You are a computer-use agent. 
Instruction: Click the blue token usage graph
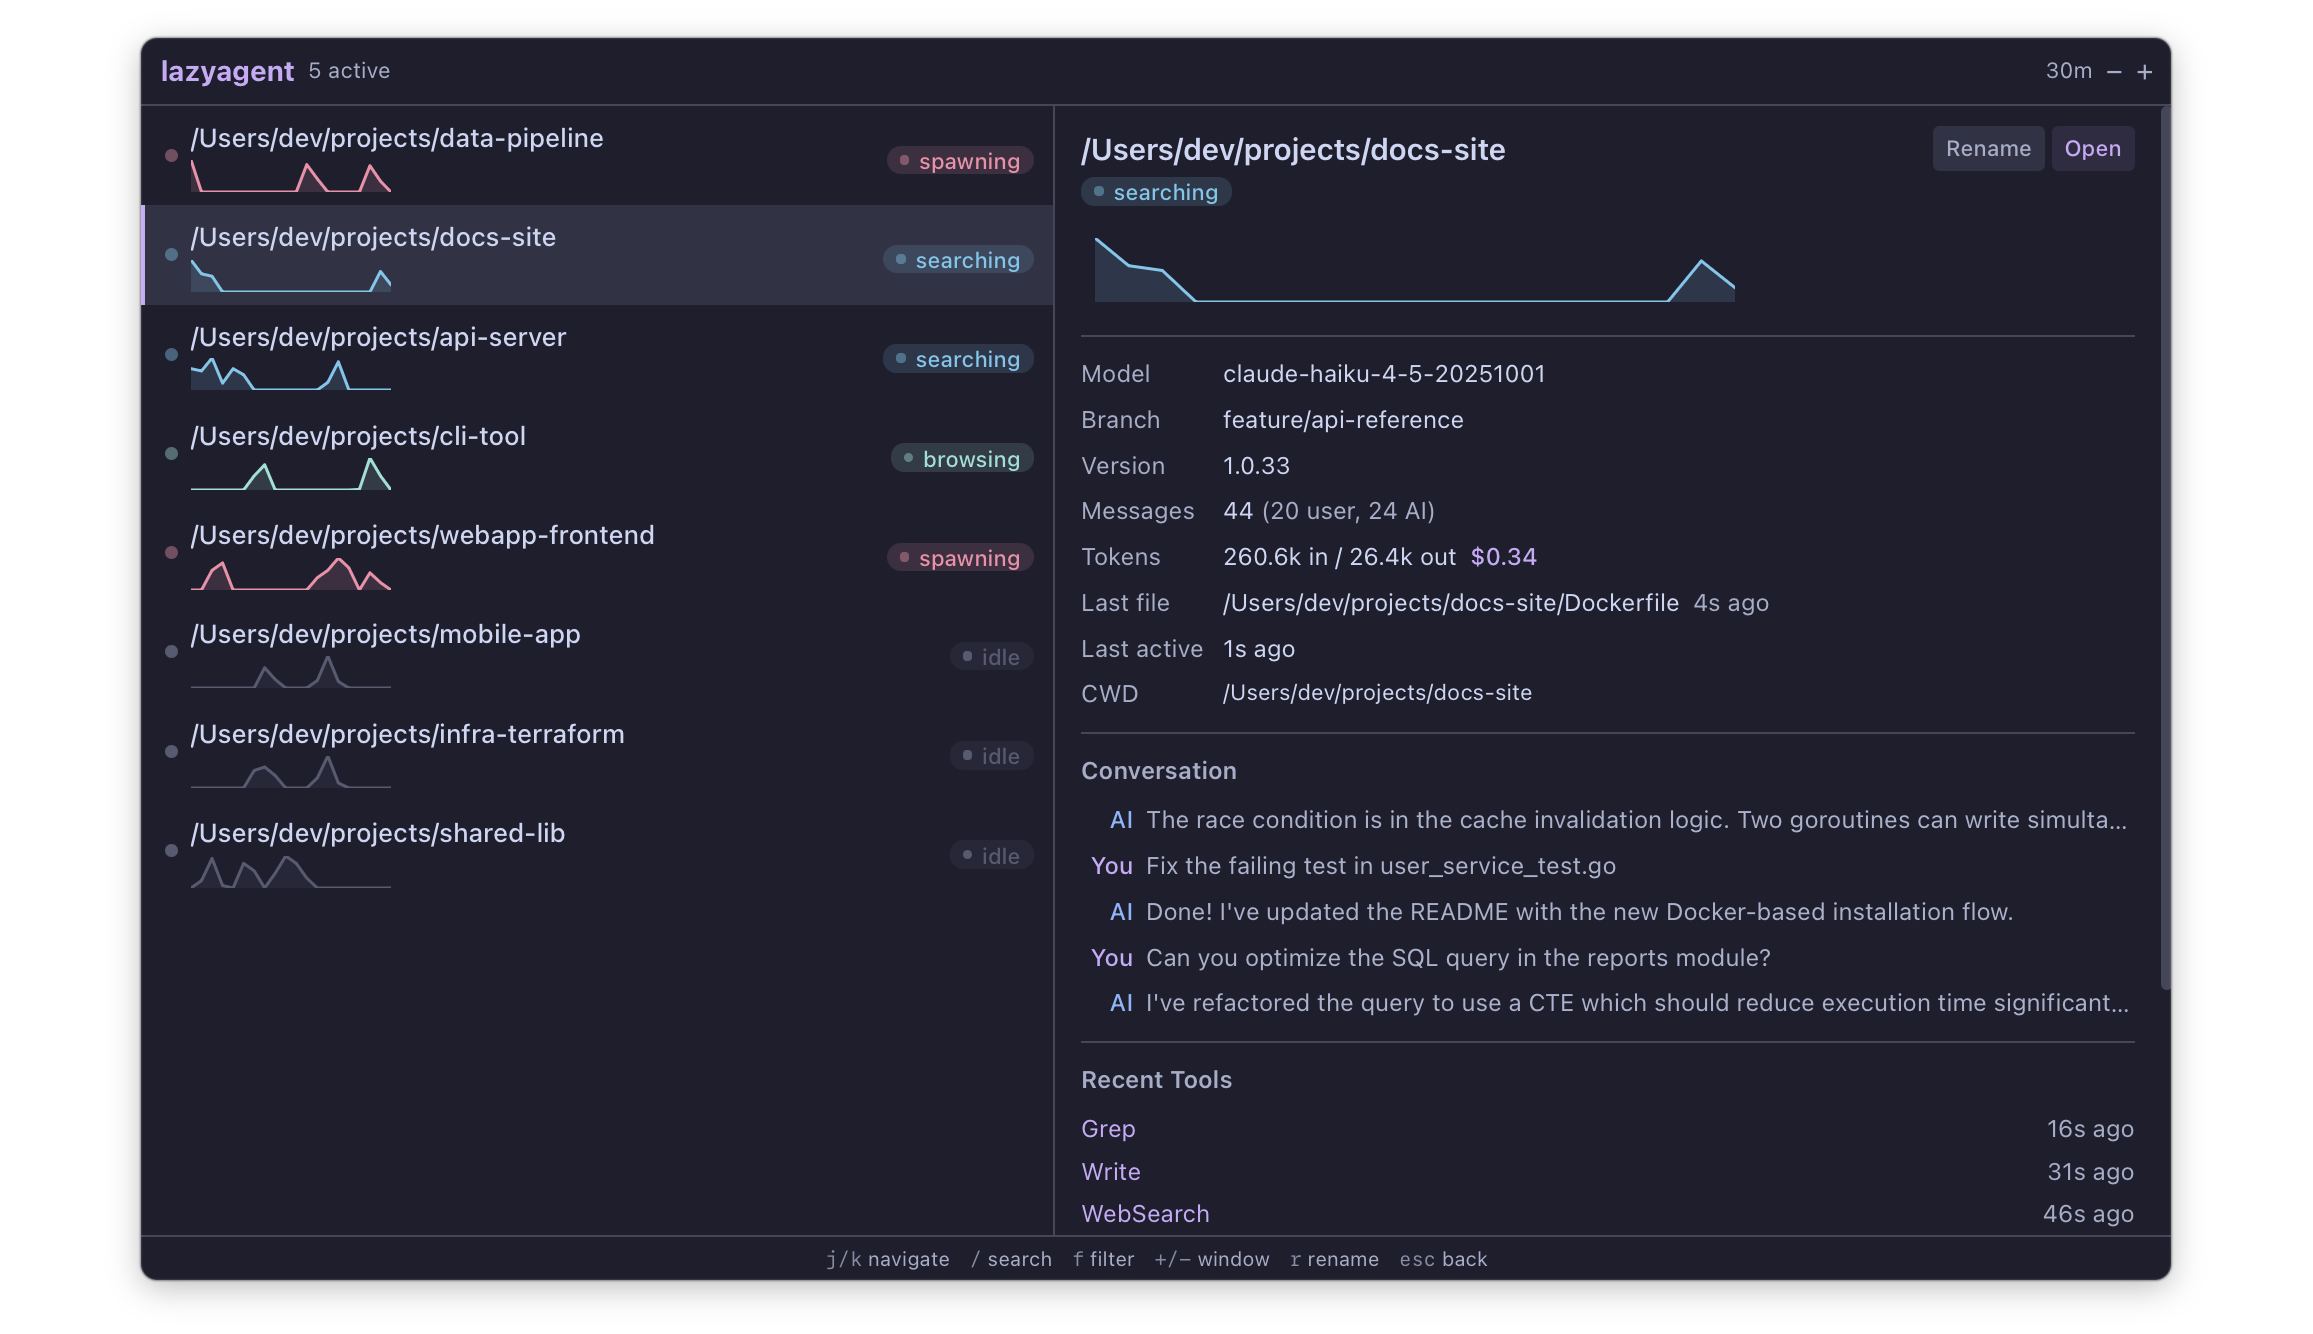tap(1413, 270)
